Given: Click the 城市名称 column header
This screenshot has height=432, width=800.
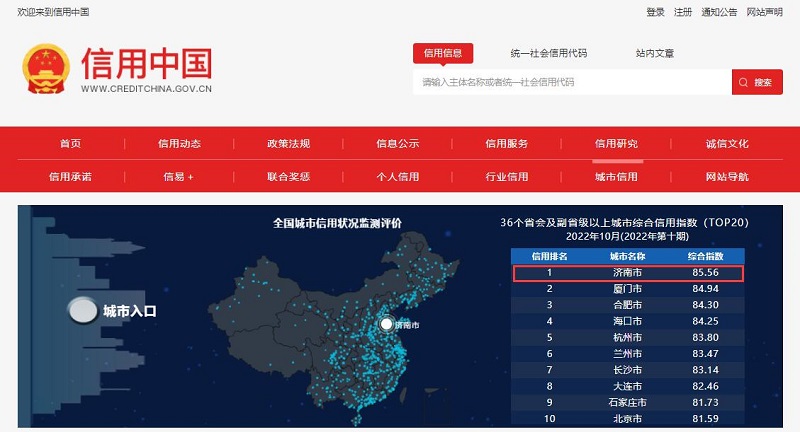Looking at the screenshot, I should tap(628, 256).
